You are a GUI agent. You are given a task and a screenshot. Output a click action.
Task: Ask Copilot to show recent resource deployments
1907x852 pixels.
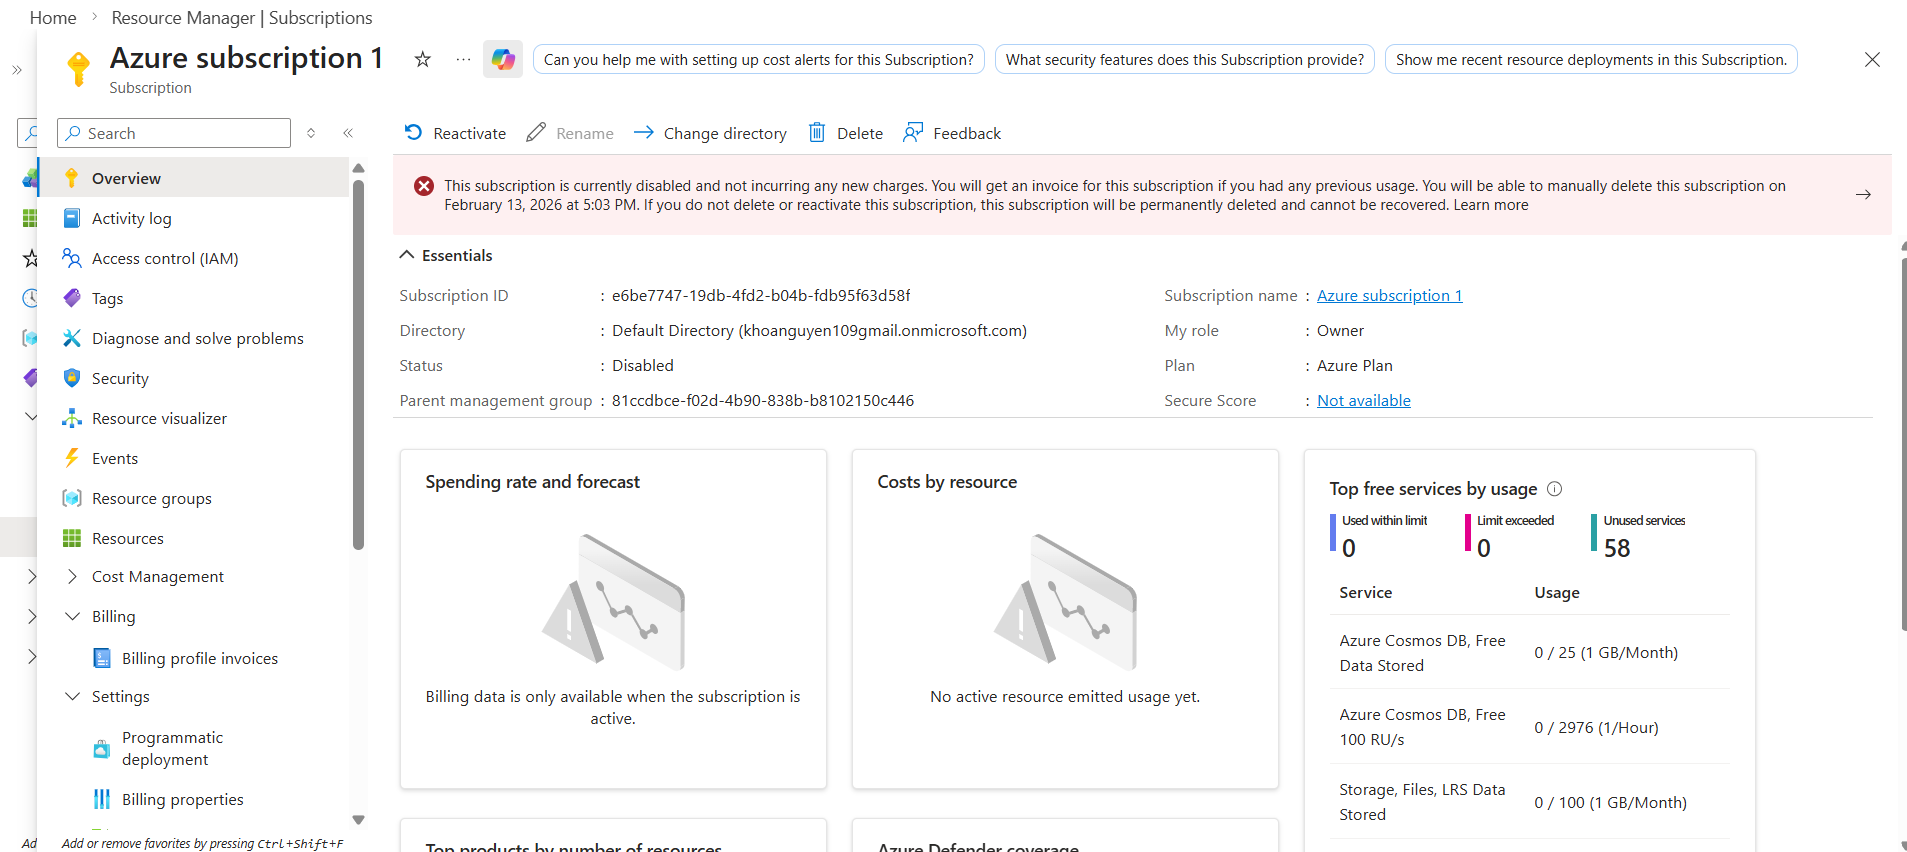coord(1591,59)
